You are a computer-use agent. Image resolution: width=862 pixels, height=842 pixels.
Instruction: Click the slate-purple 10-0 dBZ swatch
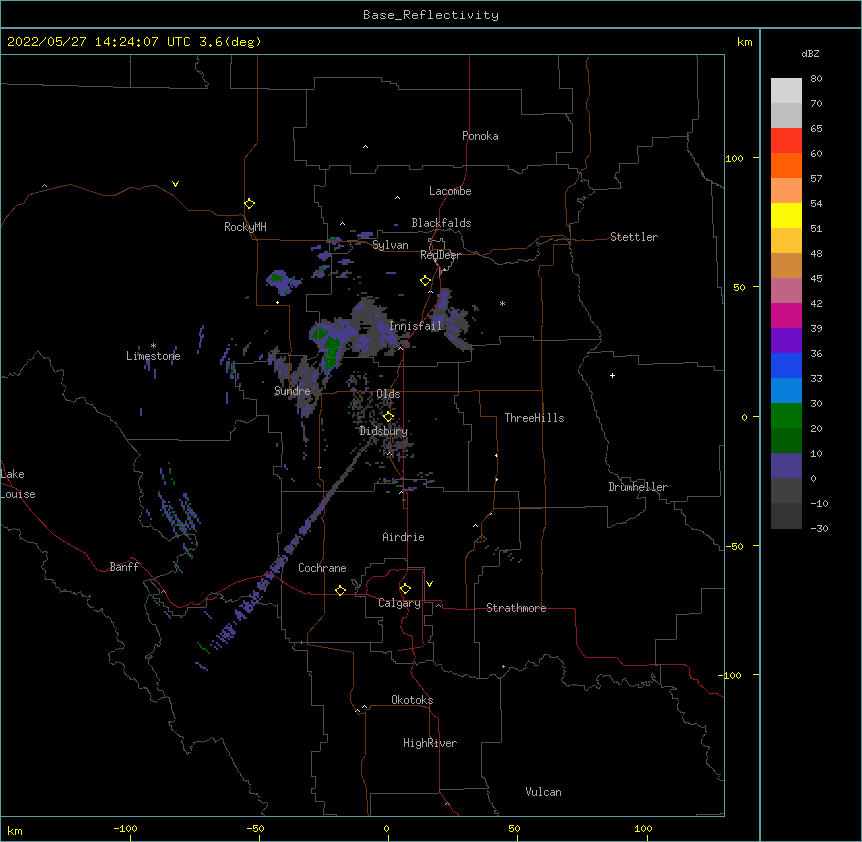click(786, 466)
